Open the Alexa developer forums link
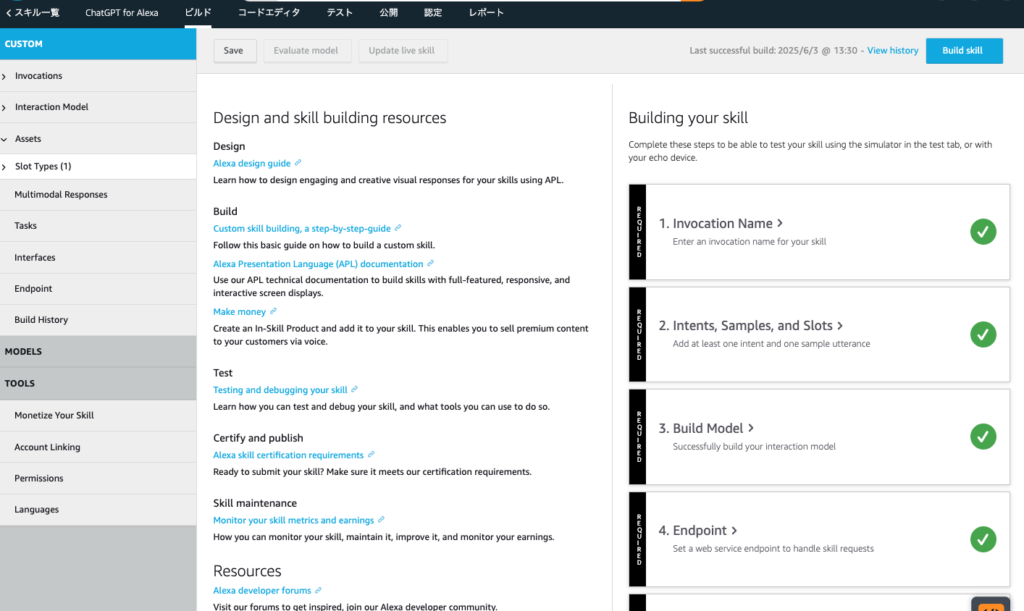This screenshot has width=1024, height=611. [x=262, y=591]
